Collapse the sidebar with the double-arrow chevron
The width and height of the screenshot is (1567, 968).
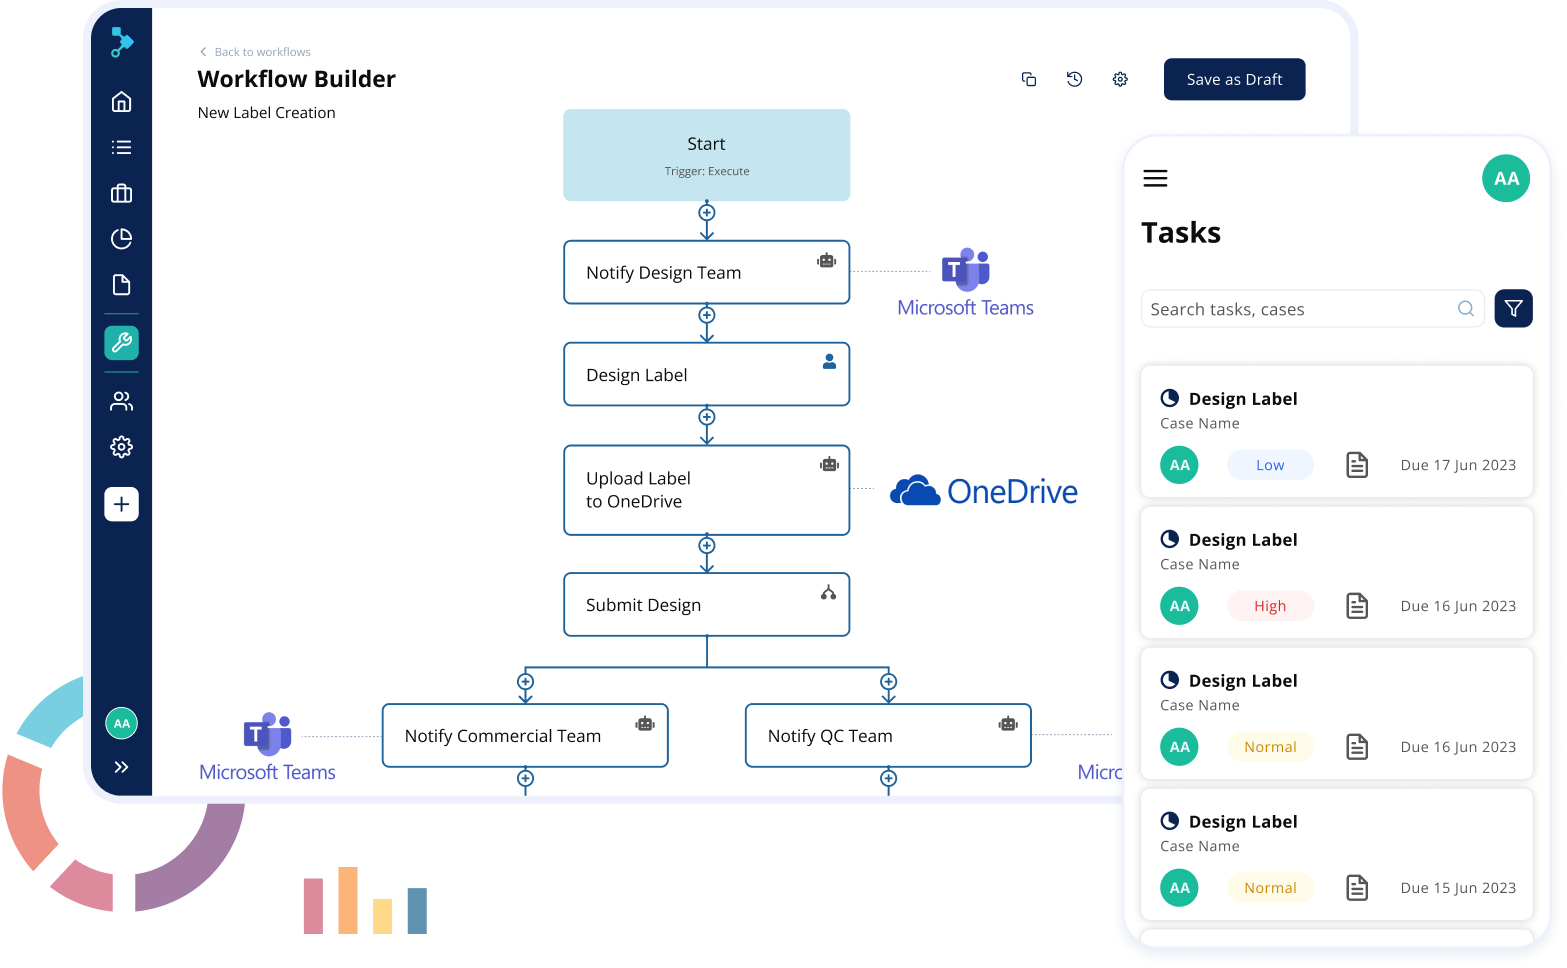(122, 767)
